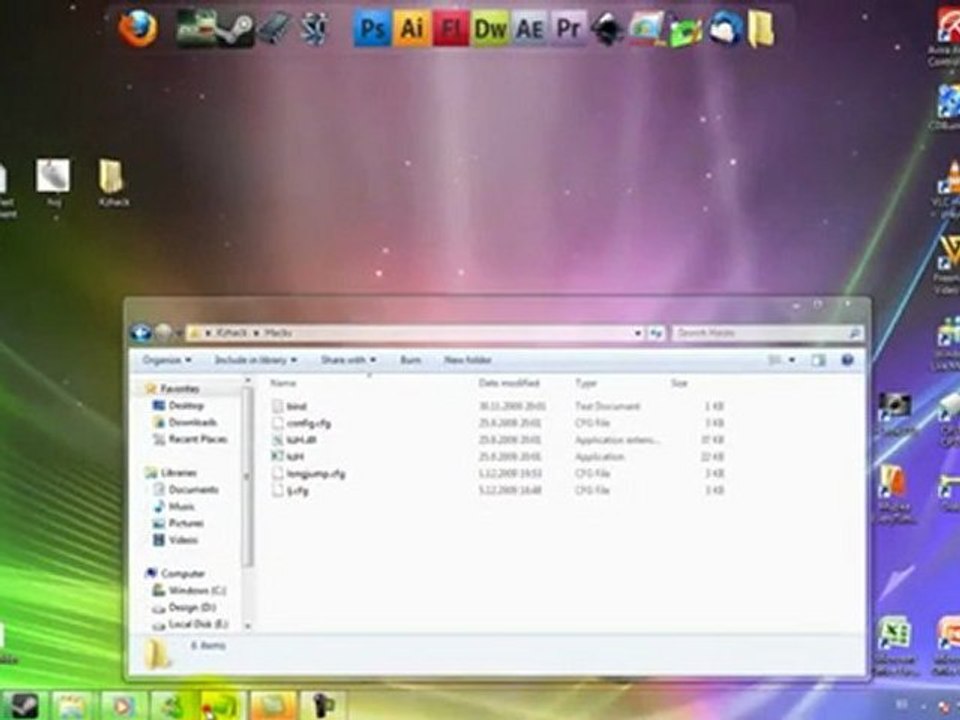Viewport: 960px width, 720px height.
Task: Click the orange folder taskbar button
Action: pyautogui.click(x=274, y=706)
